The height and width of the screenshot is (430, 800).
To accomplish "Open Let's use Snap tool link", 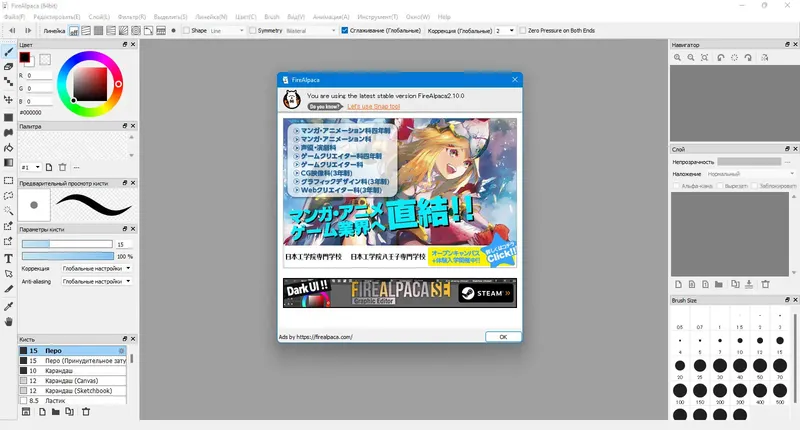I will 373,107.
